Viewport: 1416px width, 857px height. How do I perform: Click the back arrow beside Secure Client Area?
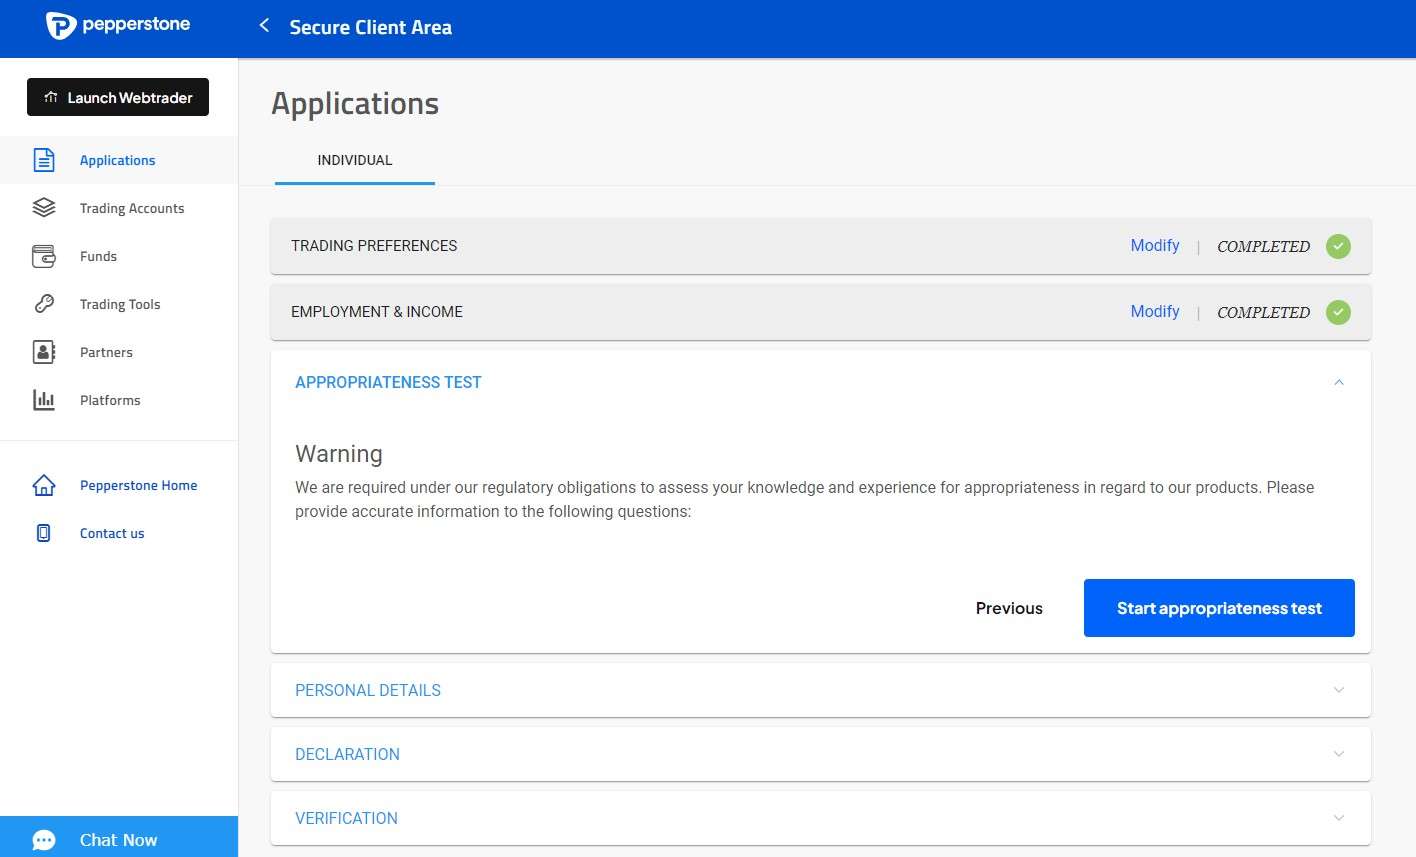pyautogui.click(x=264, y=26)
